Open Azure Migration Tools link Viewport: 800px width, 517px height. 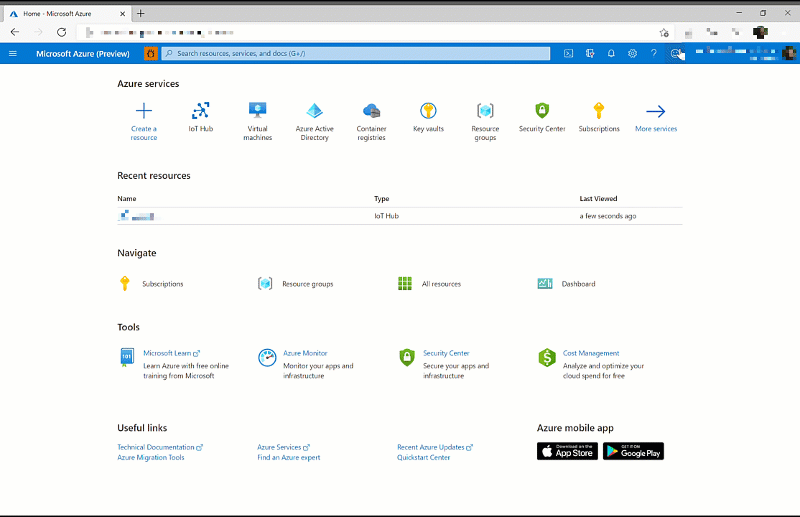(x=151, y=457)
